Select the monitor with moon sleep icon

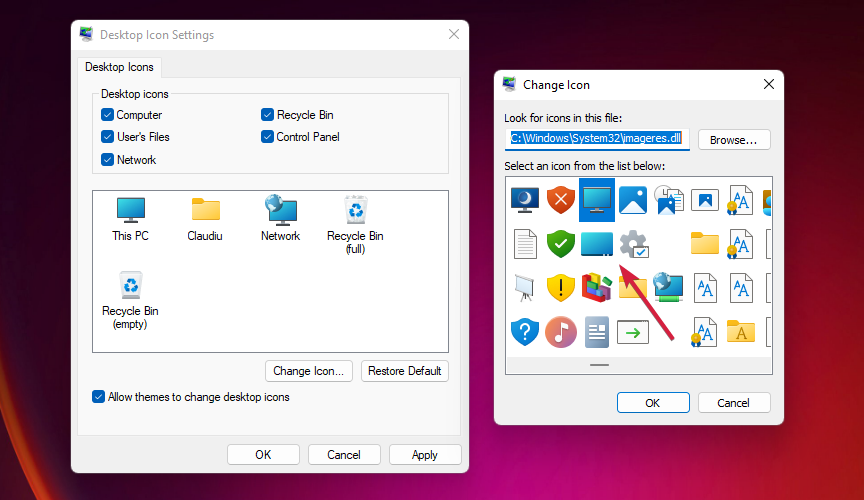pyautogui.click(x=525, y=200)
